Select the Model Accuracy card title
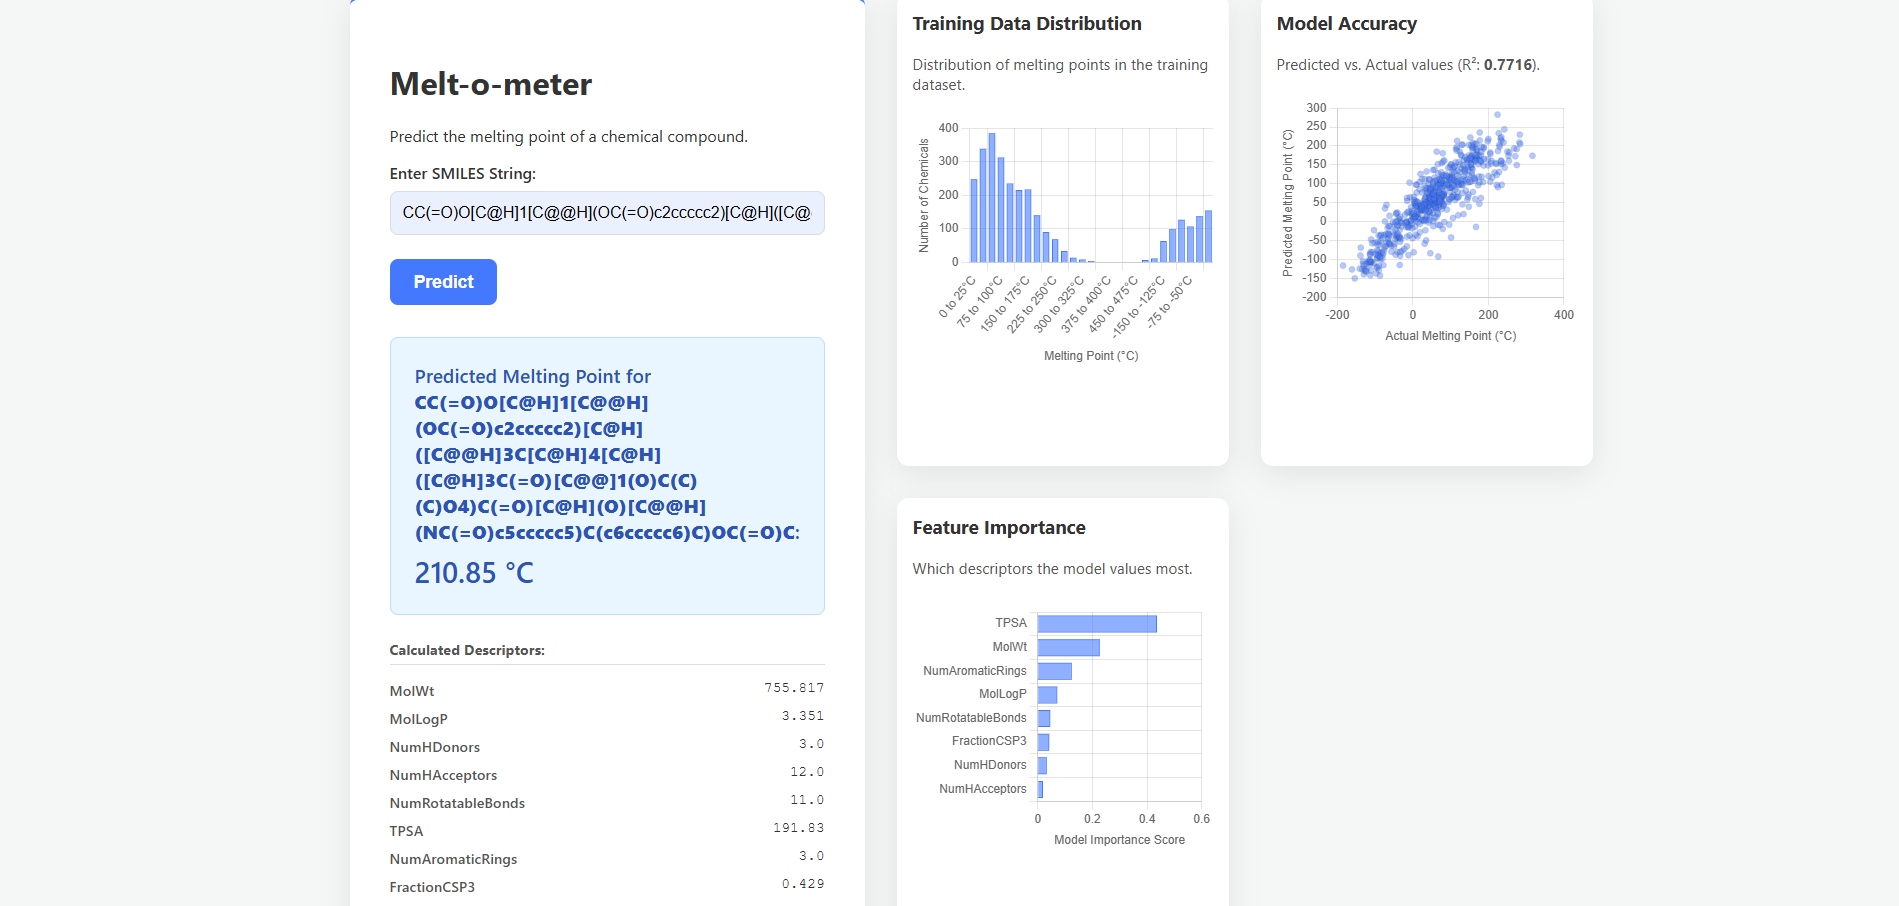The height and width of the screenshot is (906, 1899). 1346,24
